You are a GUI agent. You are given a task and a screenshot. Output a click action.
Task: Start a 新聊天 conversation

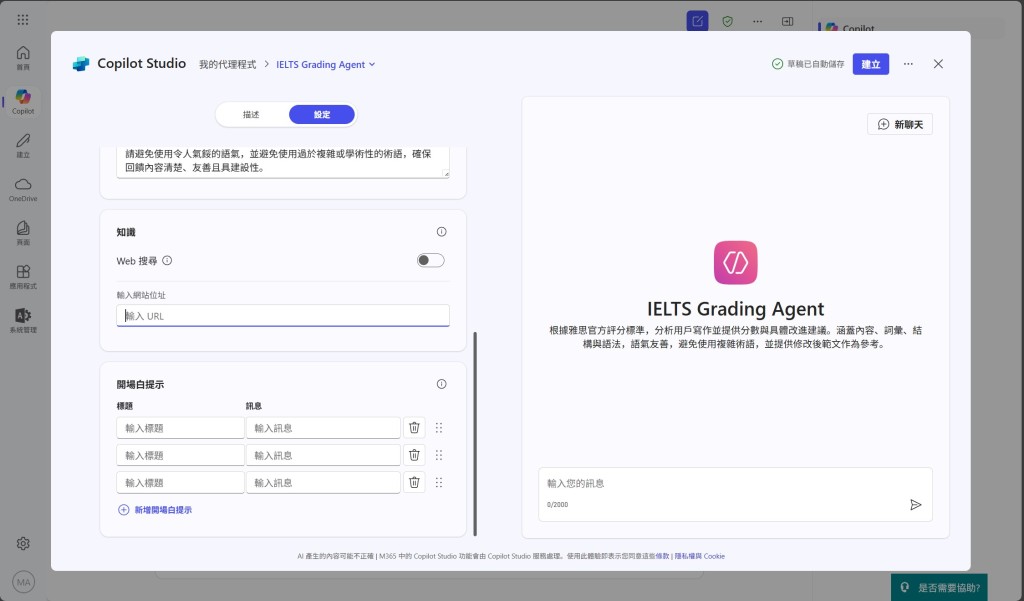click(x=900, y=124)
